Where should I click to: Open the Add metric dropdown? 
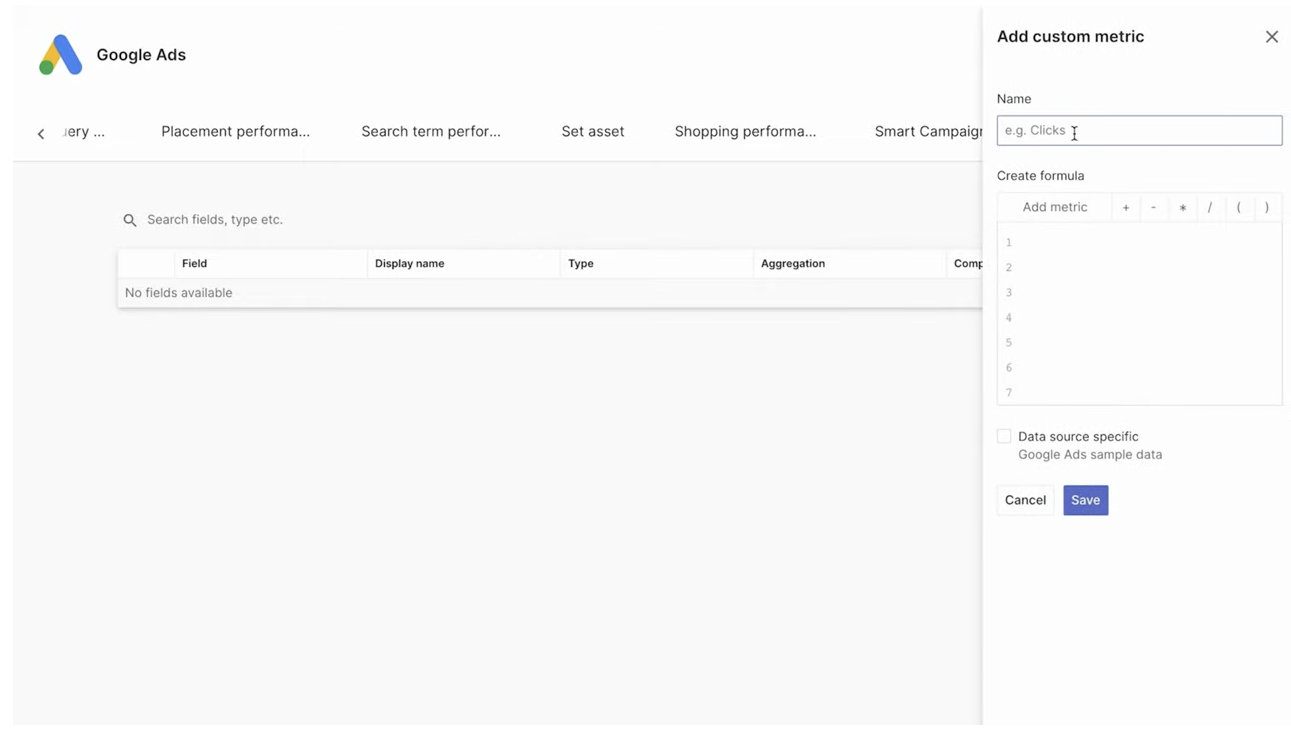tap(1054, 207)
